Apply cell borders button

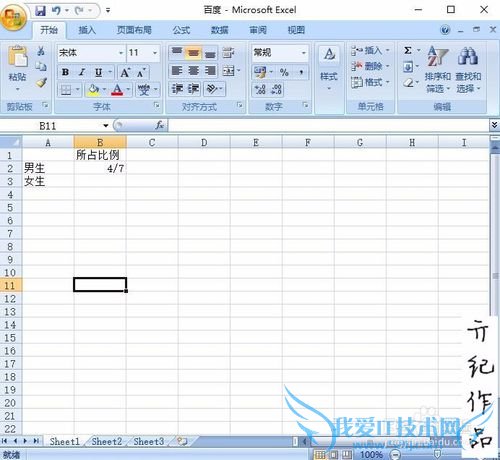pyautogui.click(x=66, y=90)
